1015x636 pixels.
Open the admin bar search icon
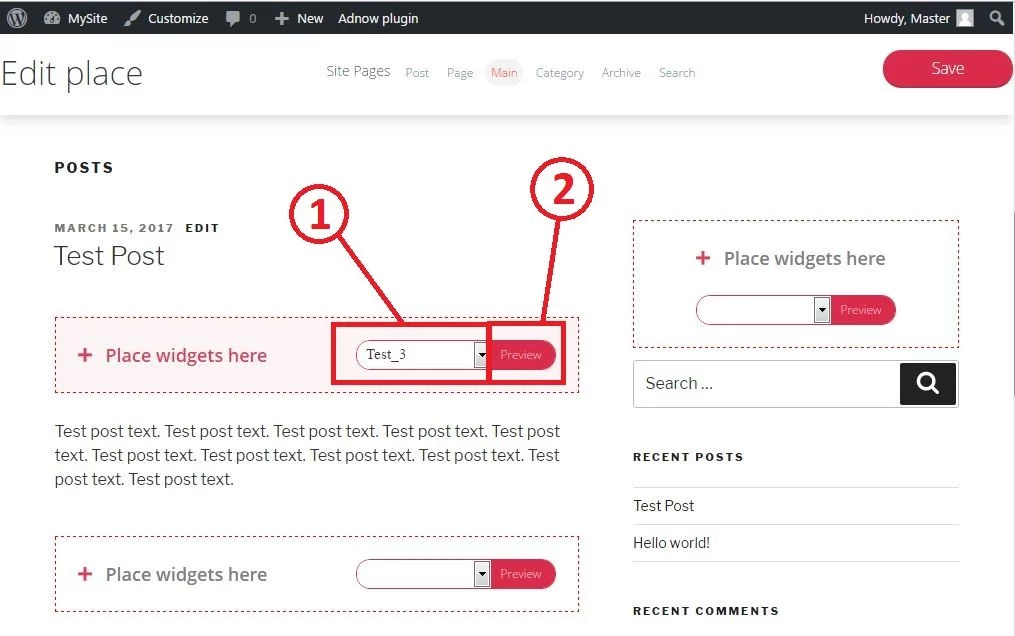pos(996,17)
